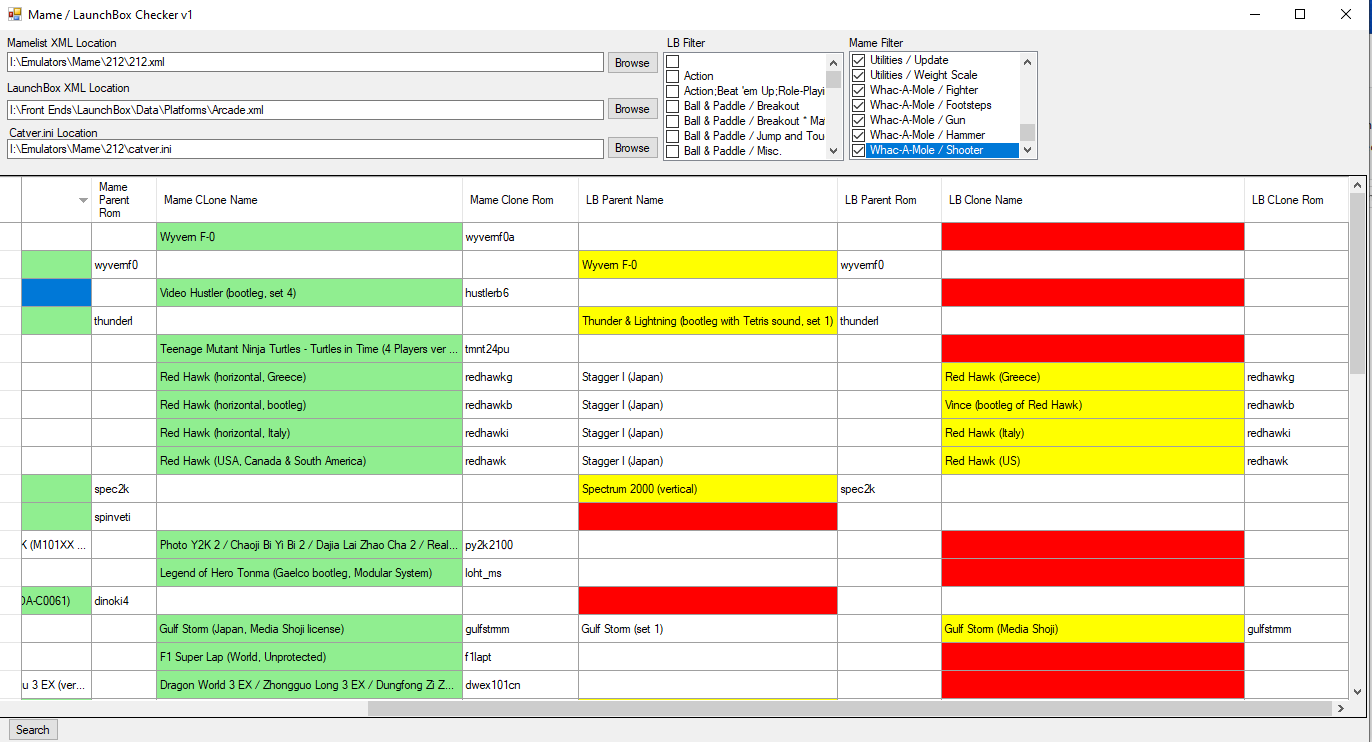The image size is (1372, 742).
Task: Click the app icon in the title bar
Action: [15, 14]
